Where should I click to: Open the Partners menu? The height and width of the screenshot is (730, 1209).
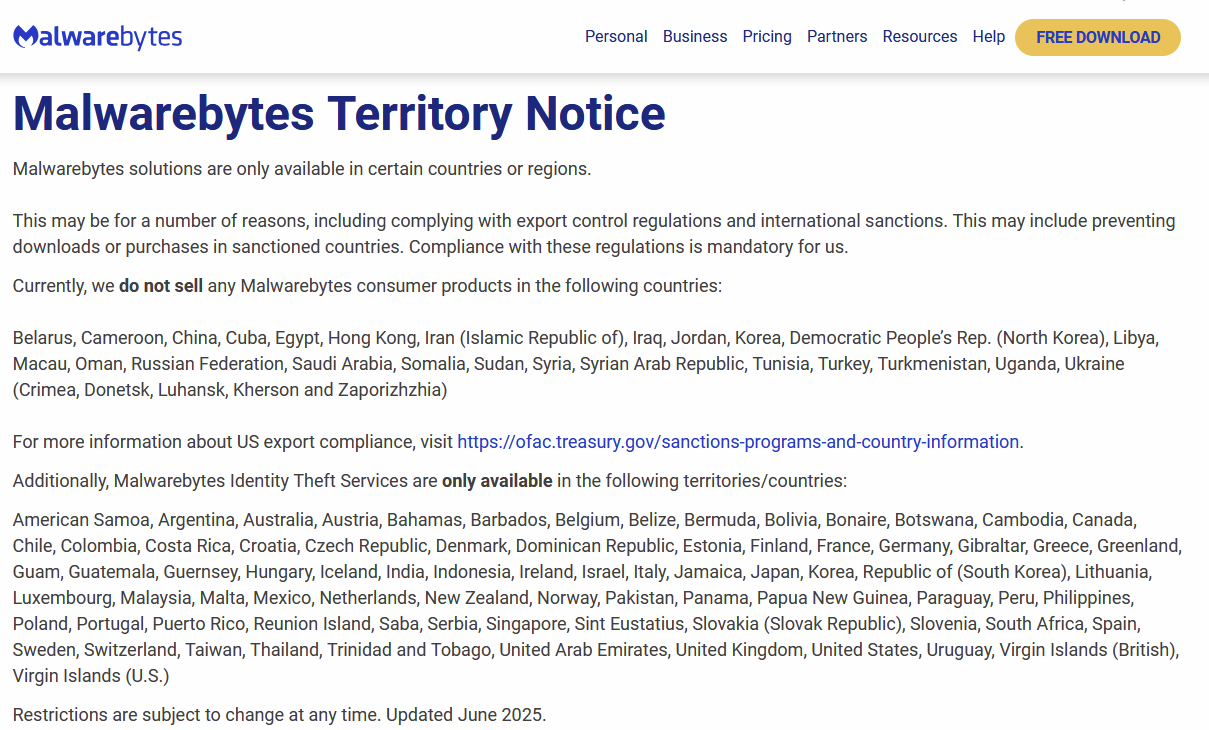click(837, 37)
